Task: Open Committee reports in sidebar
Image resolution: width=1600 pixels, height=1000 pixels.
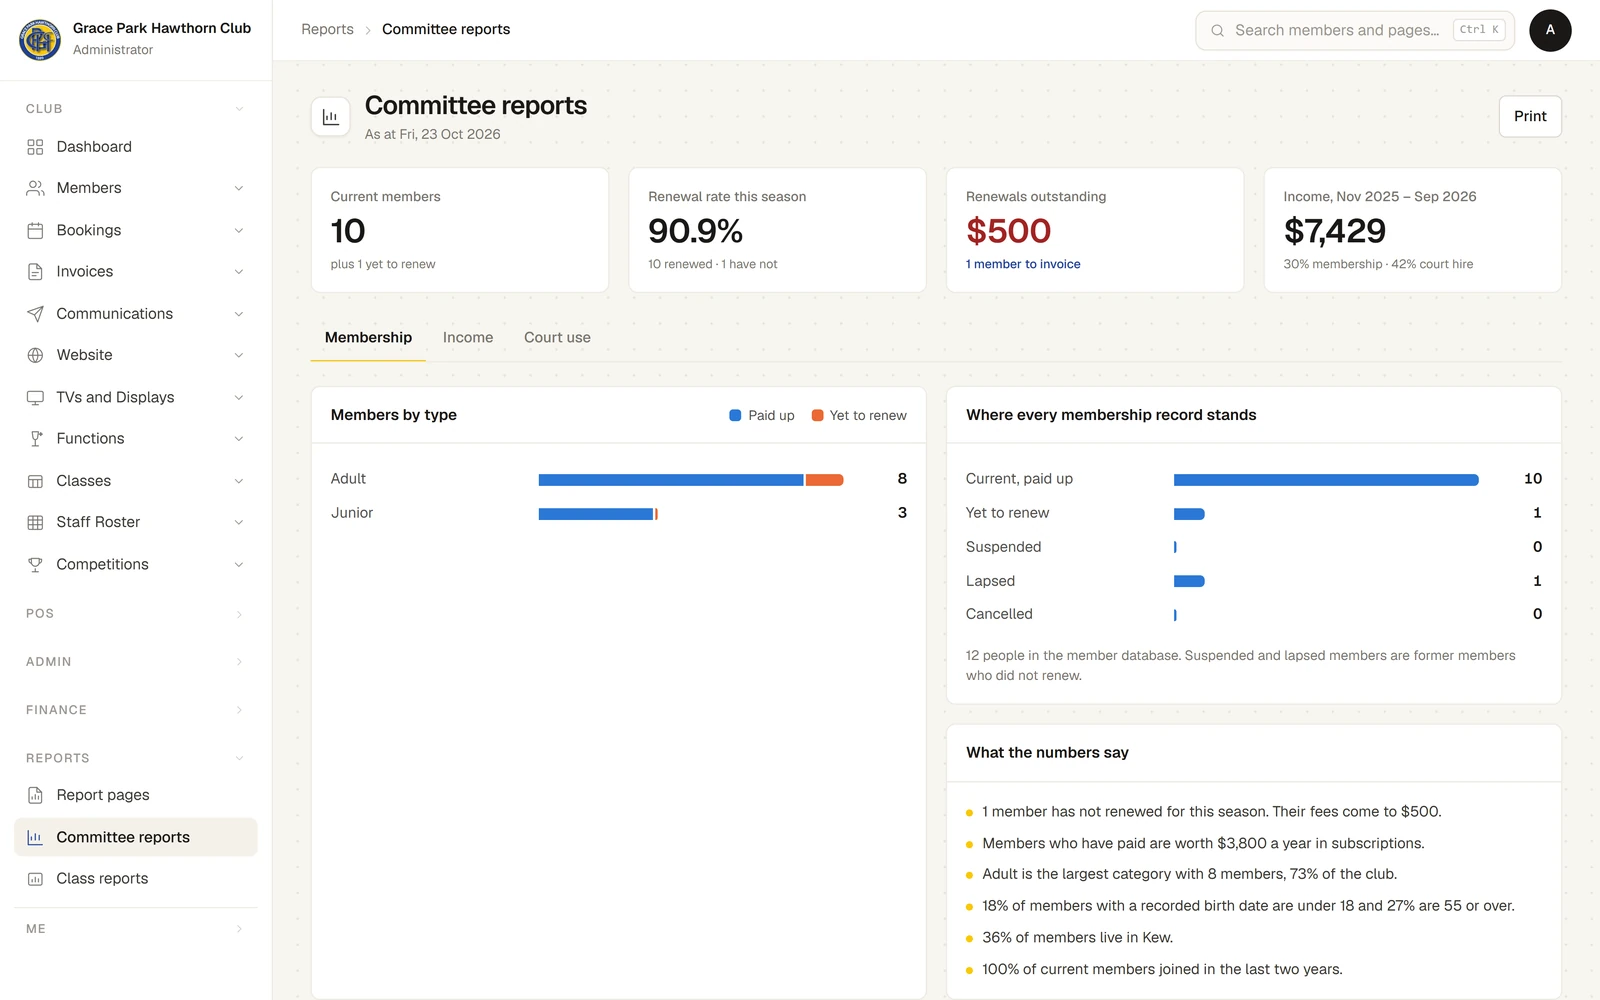Action: click(x=136, y=837)
